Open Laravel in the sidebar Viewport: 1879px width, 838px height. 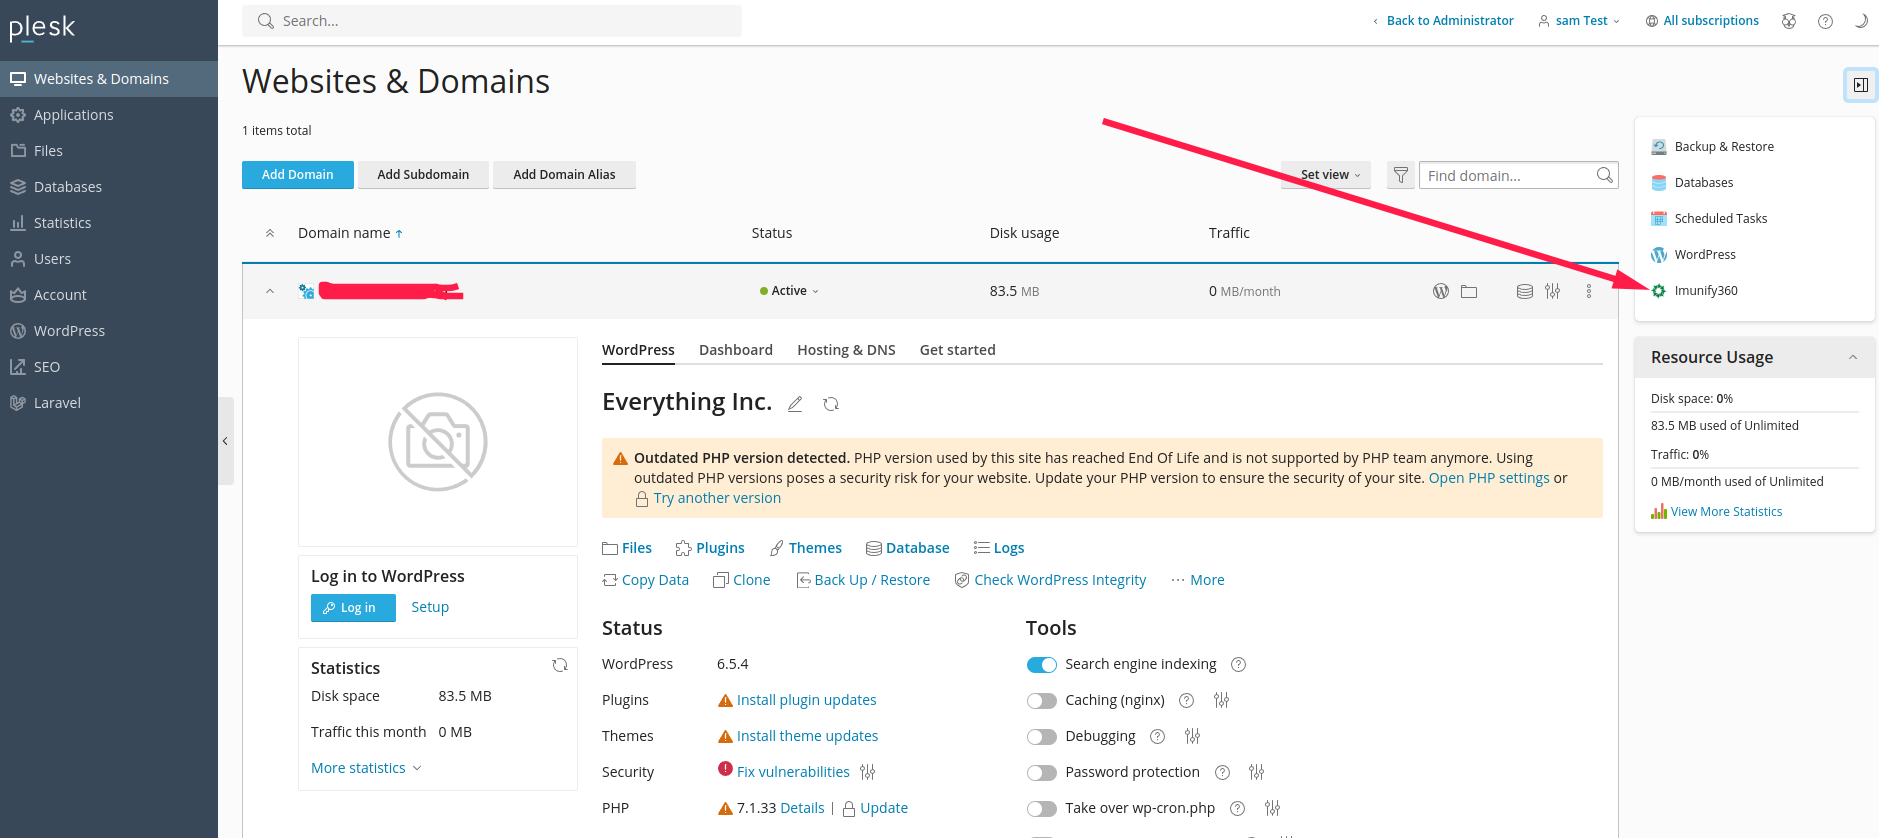109,403
